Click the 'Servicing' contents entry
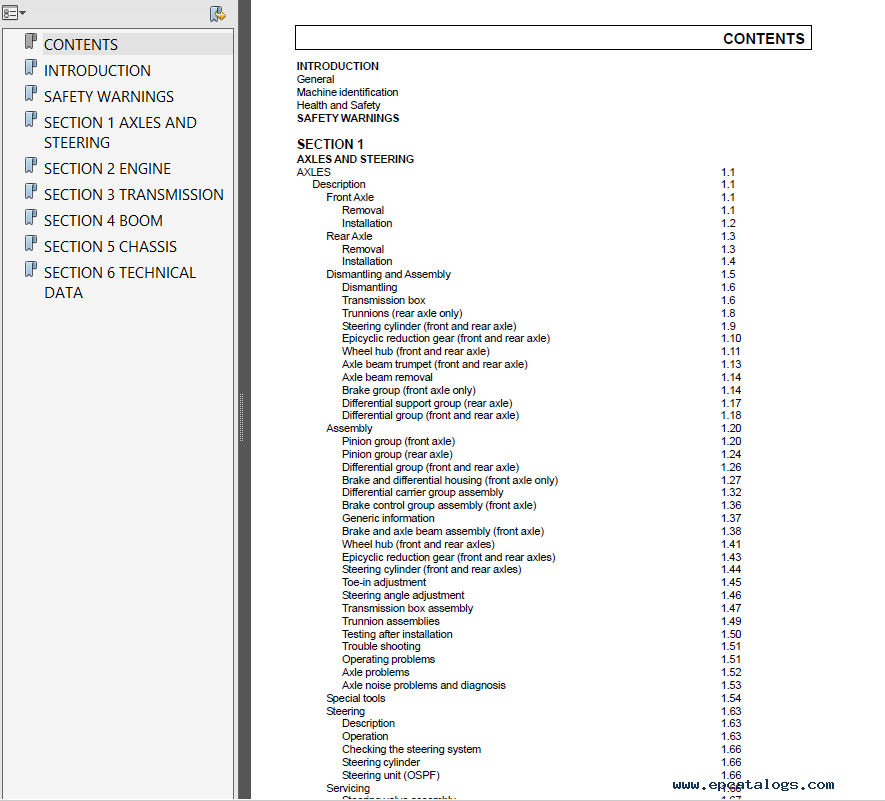Viewport: 885px width, 801px height. pyautogui.click(x=348, y=788)
